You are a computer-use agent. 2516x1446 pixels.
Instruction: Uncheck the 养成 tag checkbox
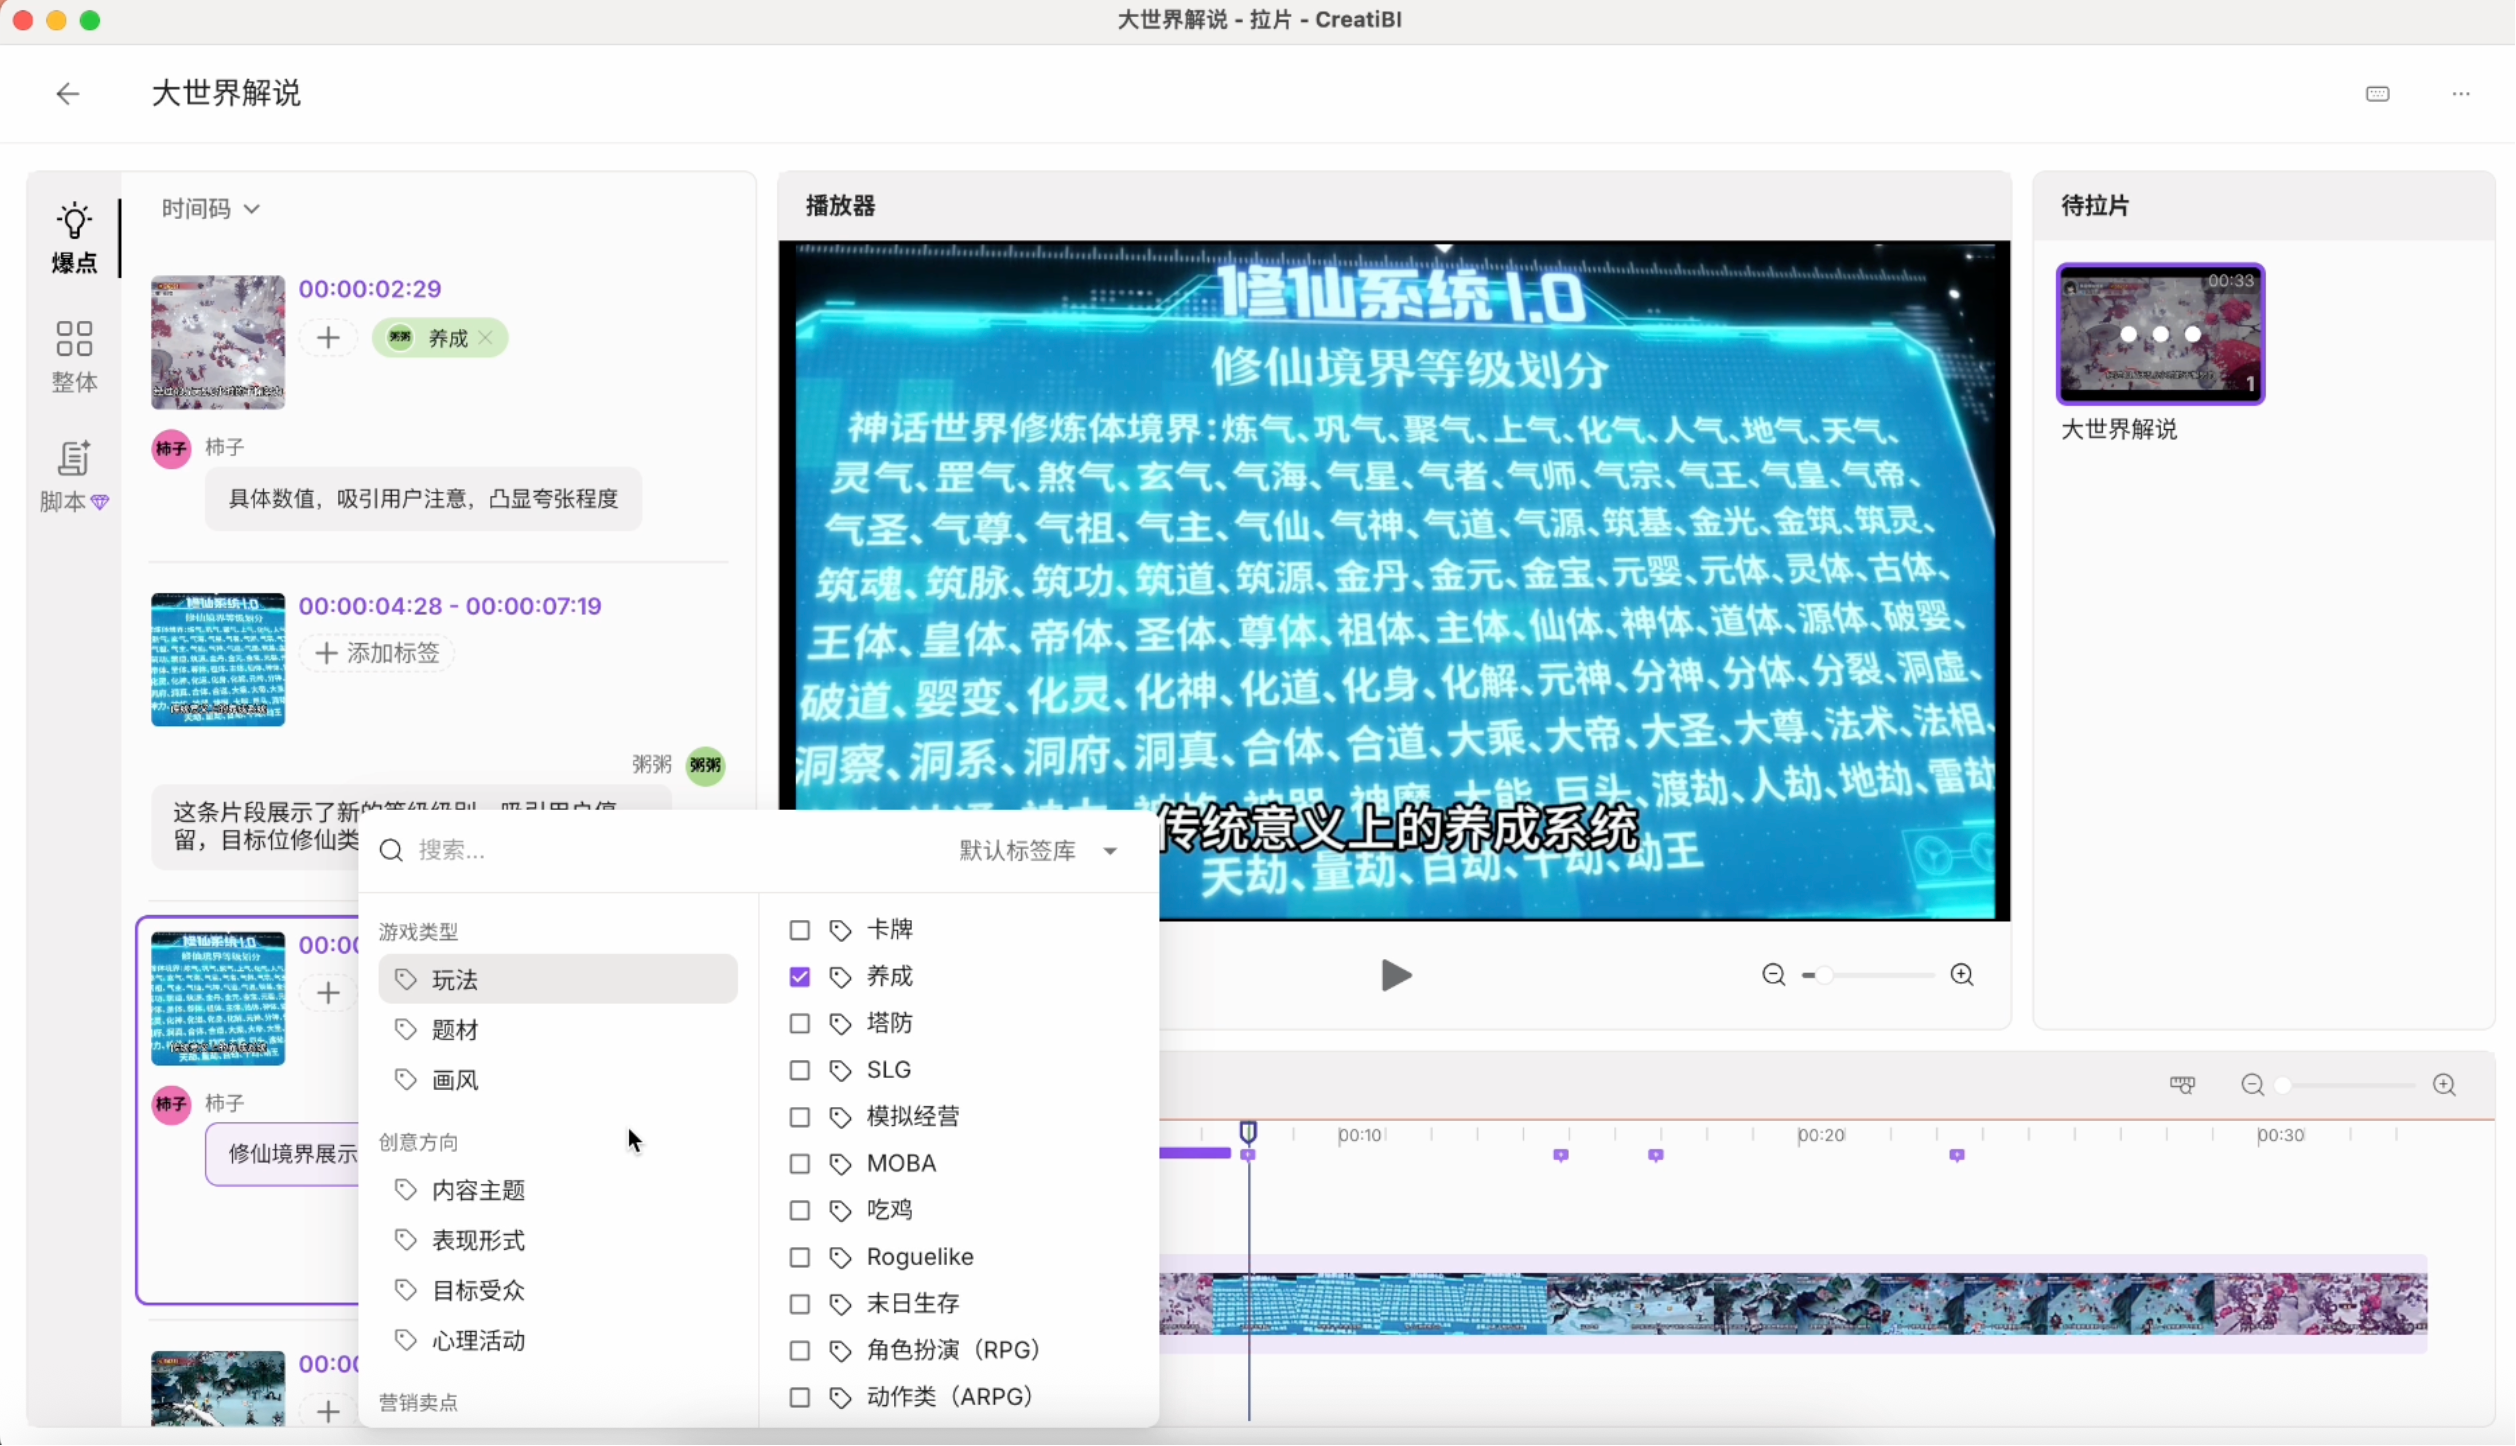[799, 977]
